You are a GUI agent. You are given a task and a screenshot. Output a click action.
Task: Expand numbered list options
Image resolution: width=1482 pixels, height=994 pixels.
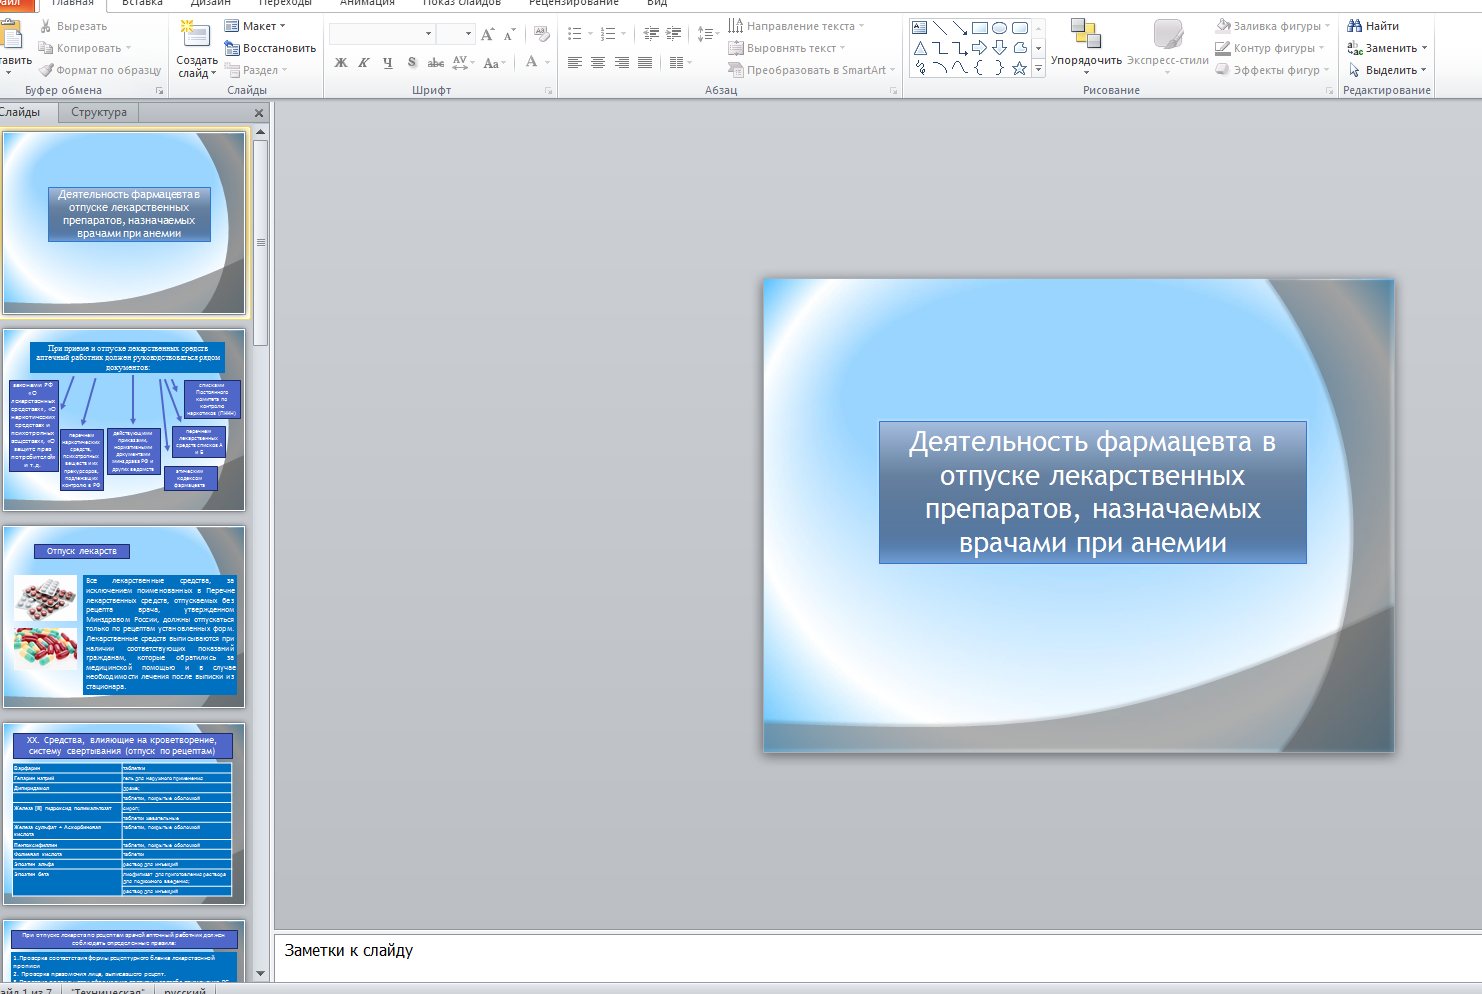(624, 34)
